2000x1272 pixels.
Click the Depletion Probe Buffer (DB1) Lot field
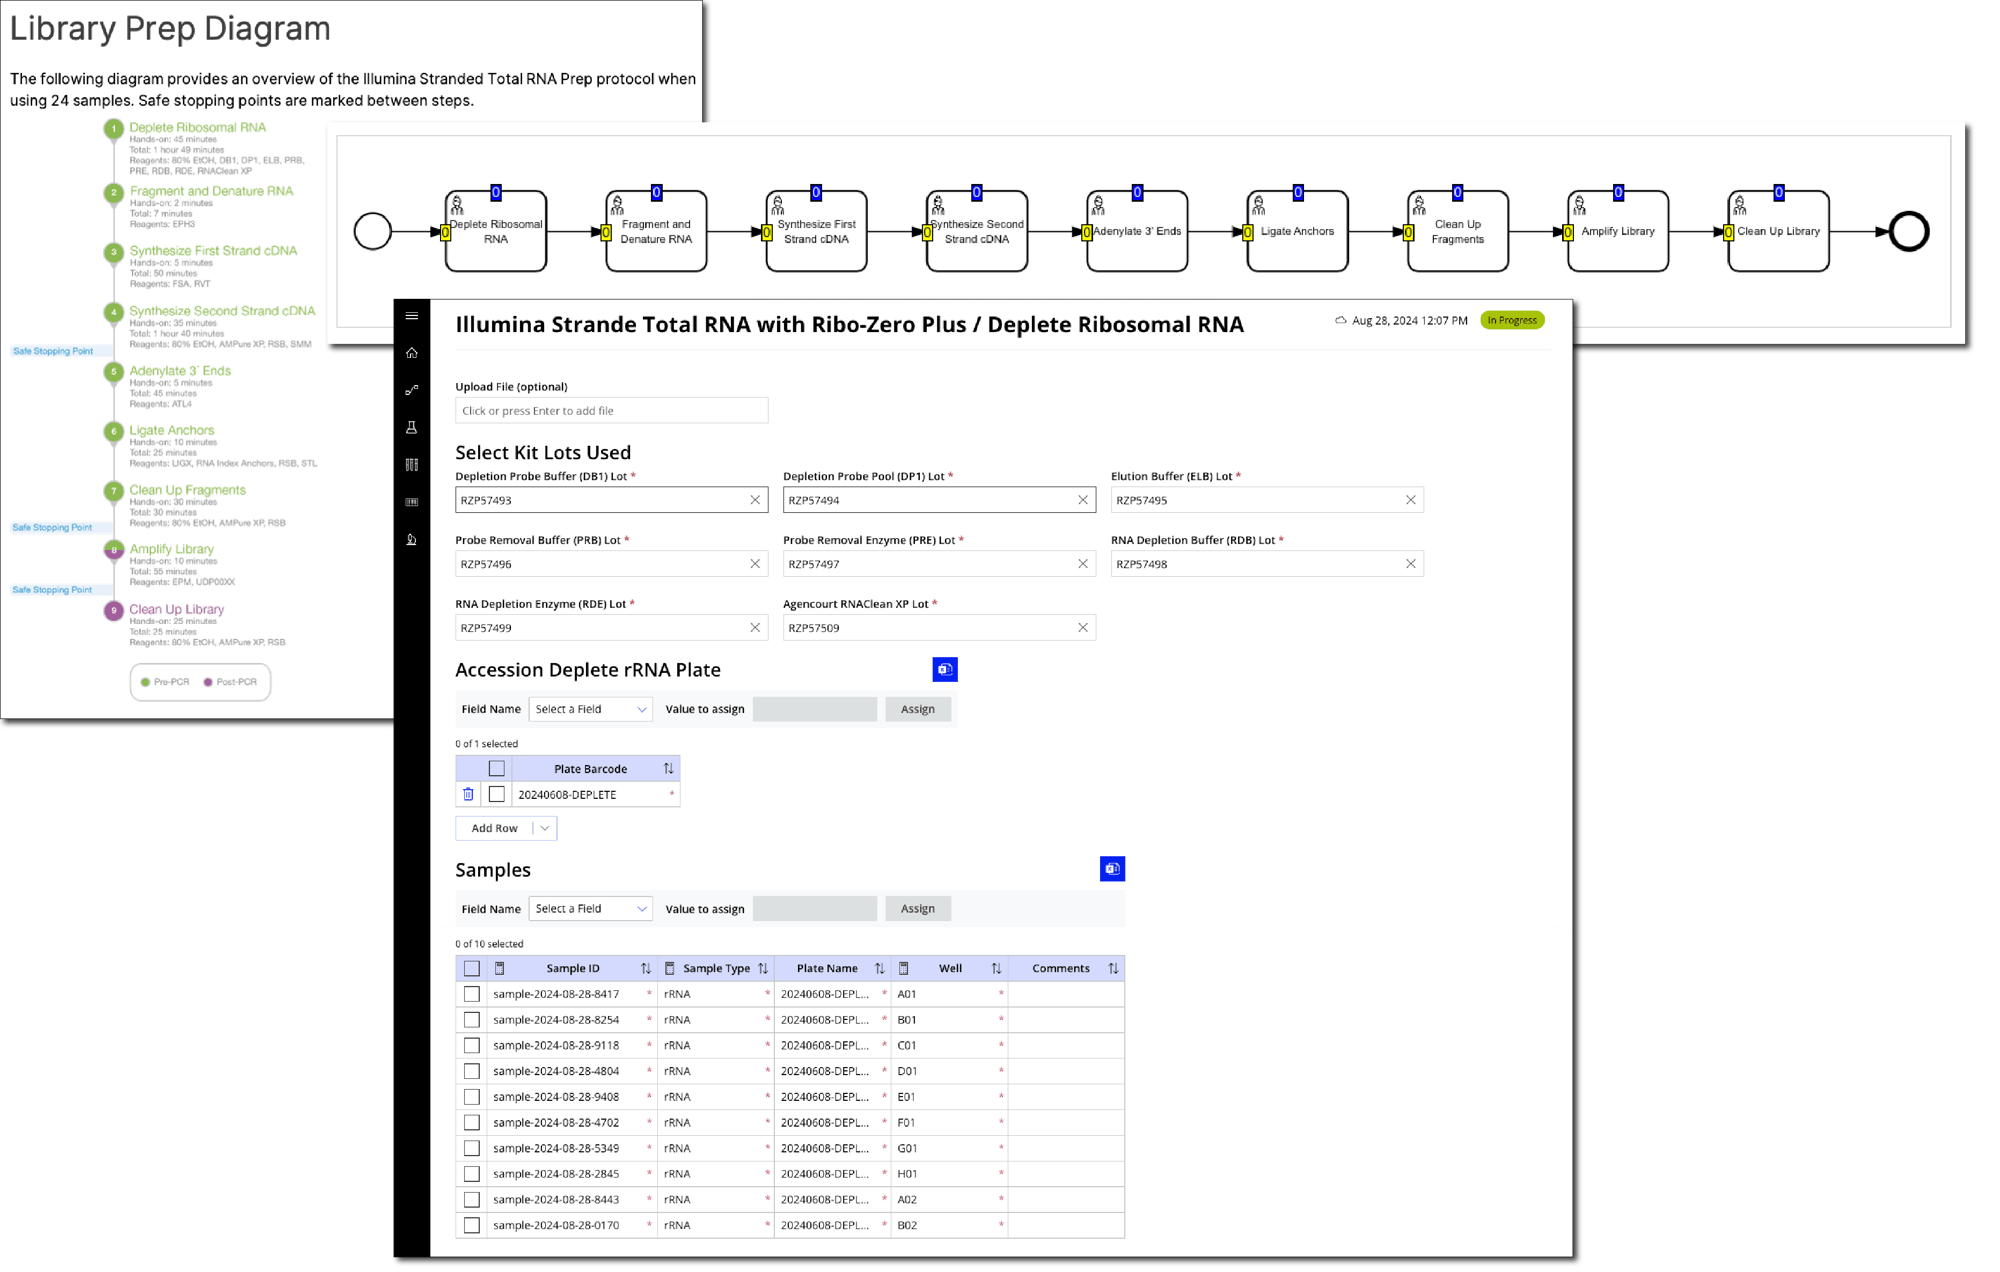tap(611, 500)
